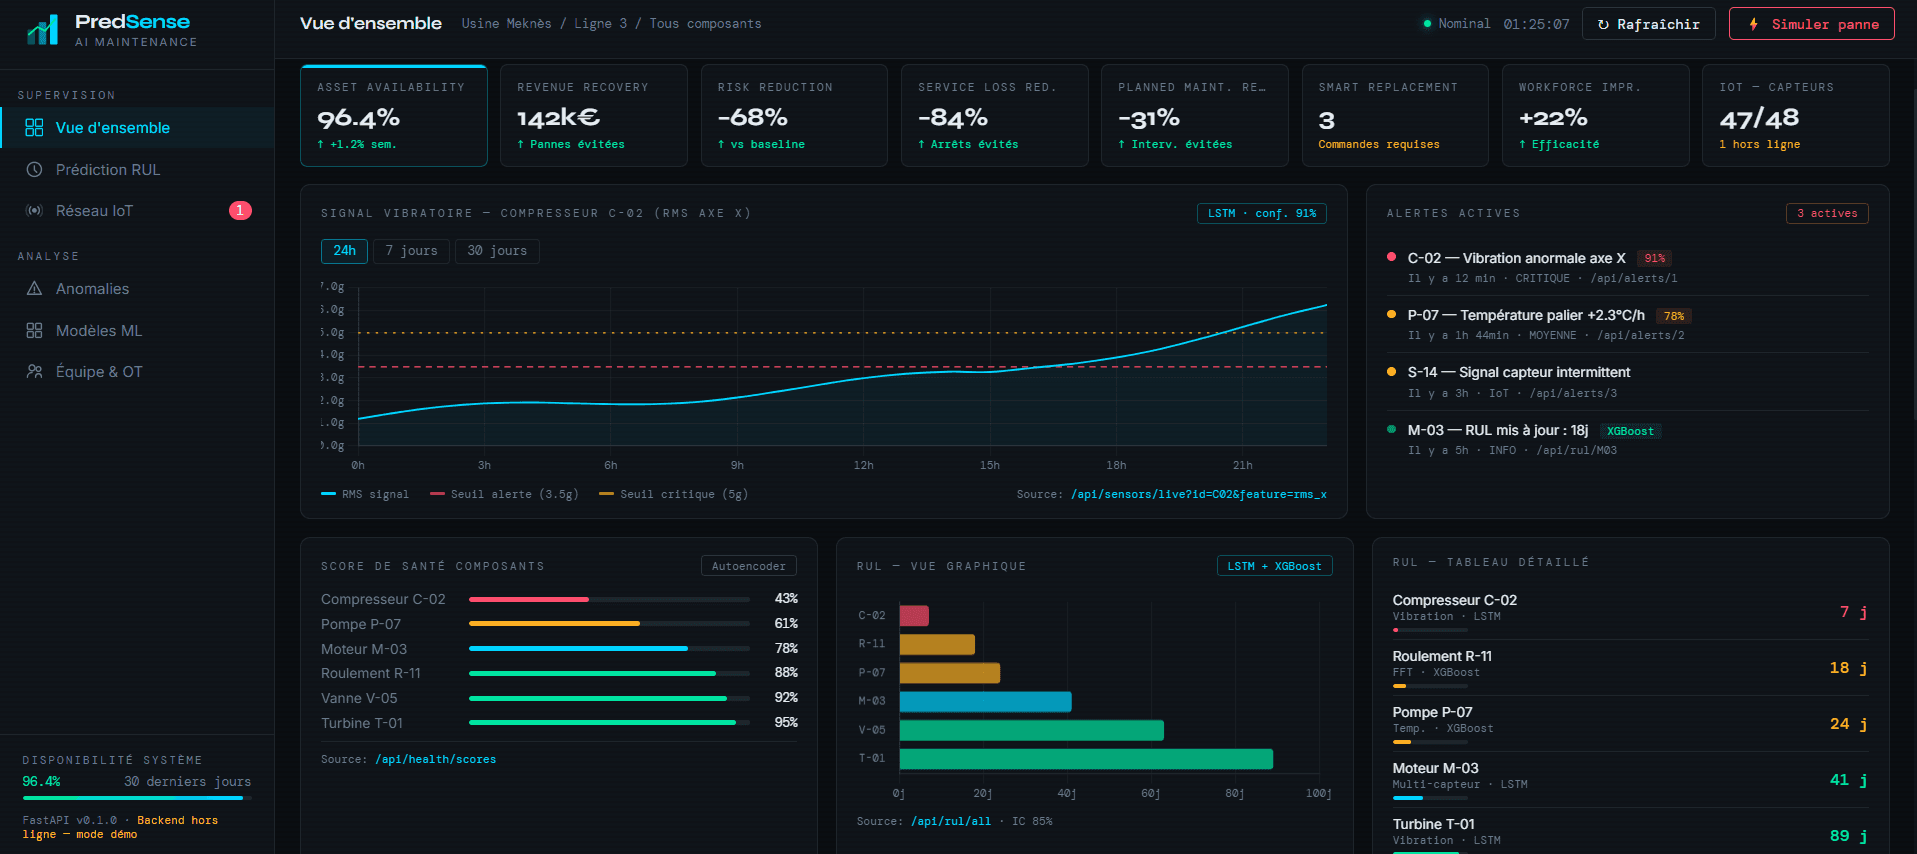The width and height of the screenshot is (1917, 854).
Task: Click Moteur M-03 row in RUL table
Action: [1630, 779]
